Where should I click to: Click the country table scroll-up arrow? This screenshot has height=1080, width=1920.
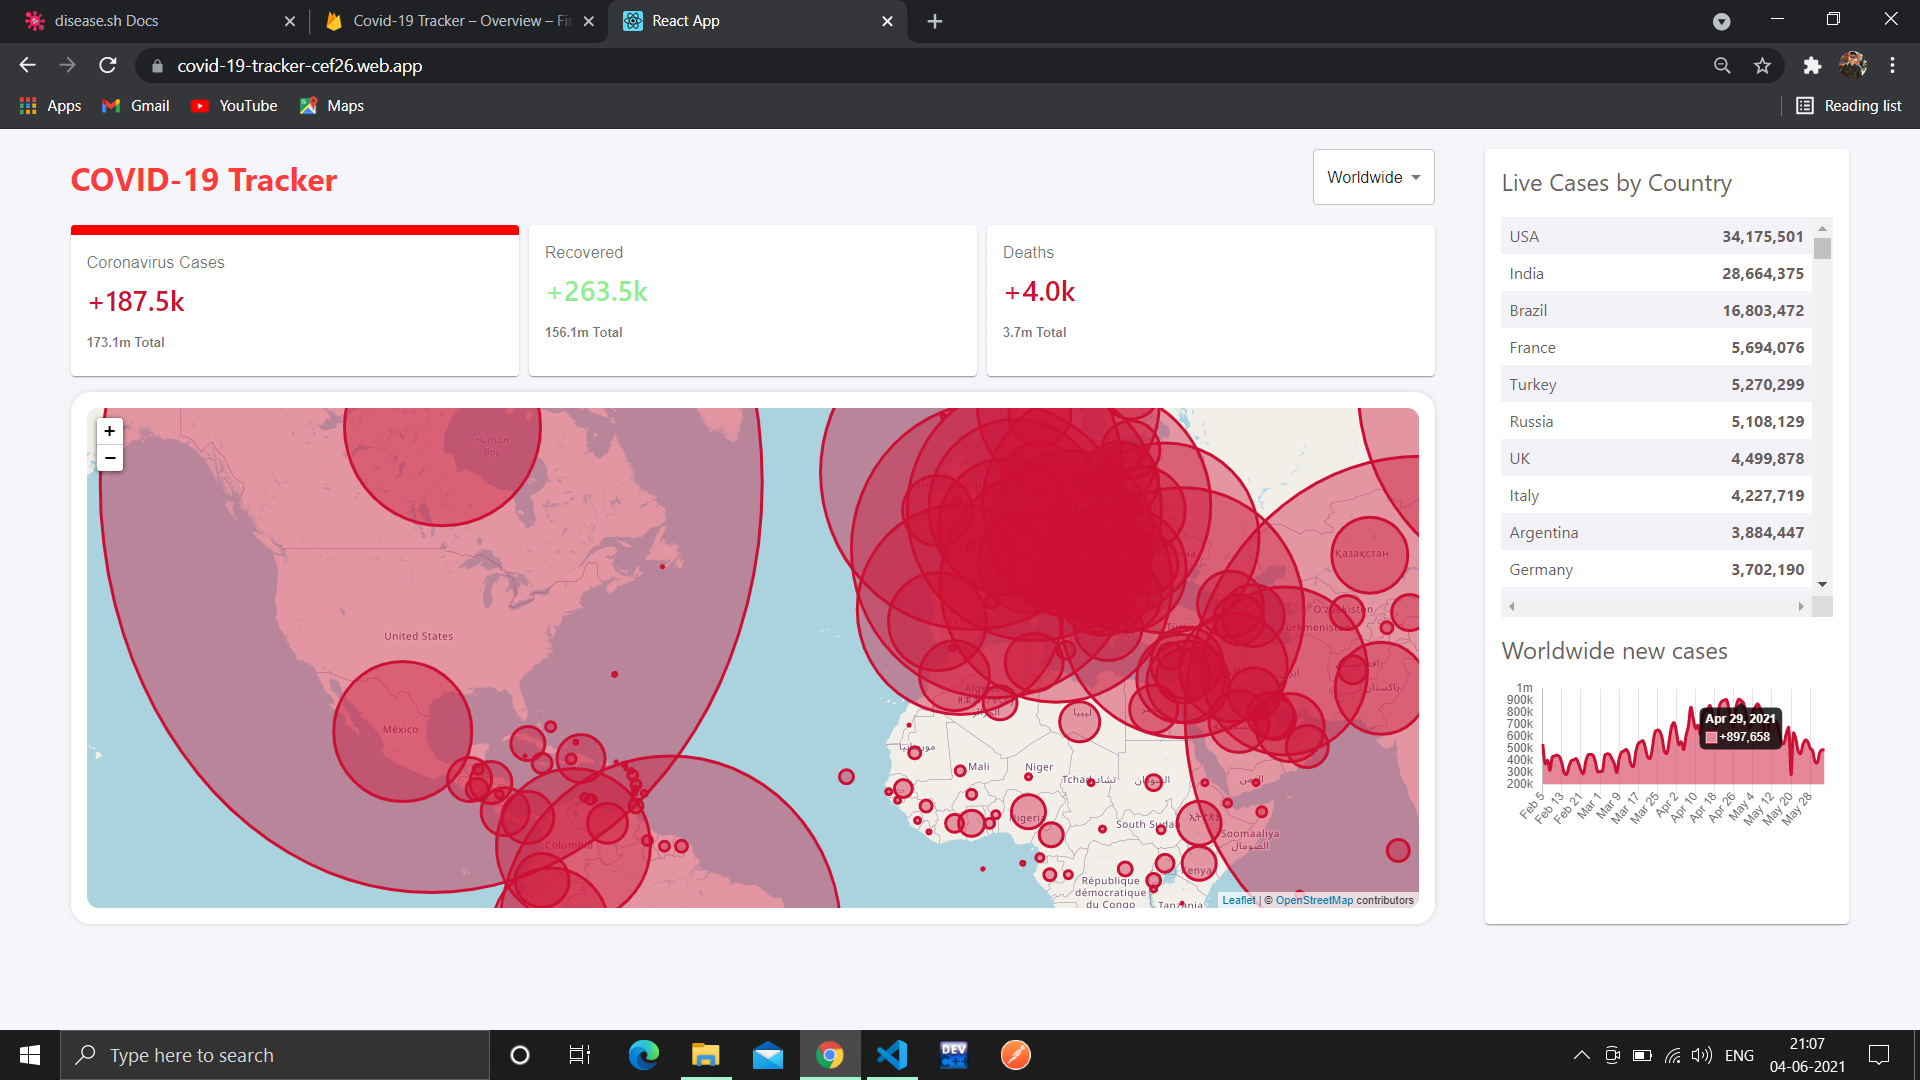(x=1822, y=227)
